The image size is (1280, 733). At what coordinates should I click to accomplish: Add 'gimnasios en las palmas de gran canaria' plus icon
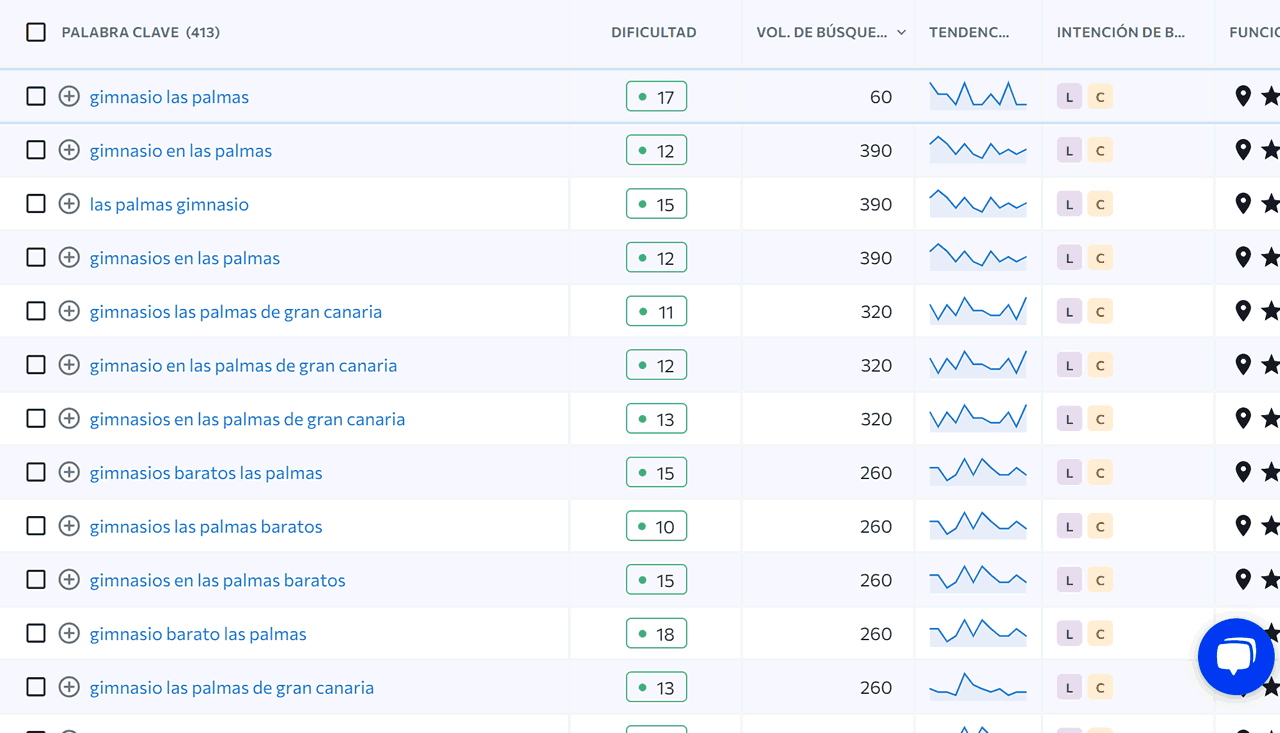tap(69, 418)
